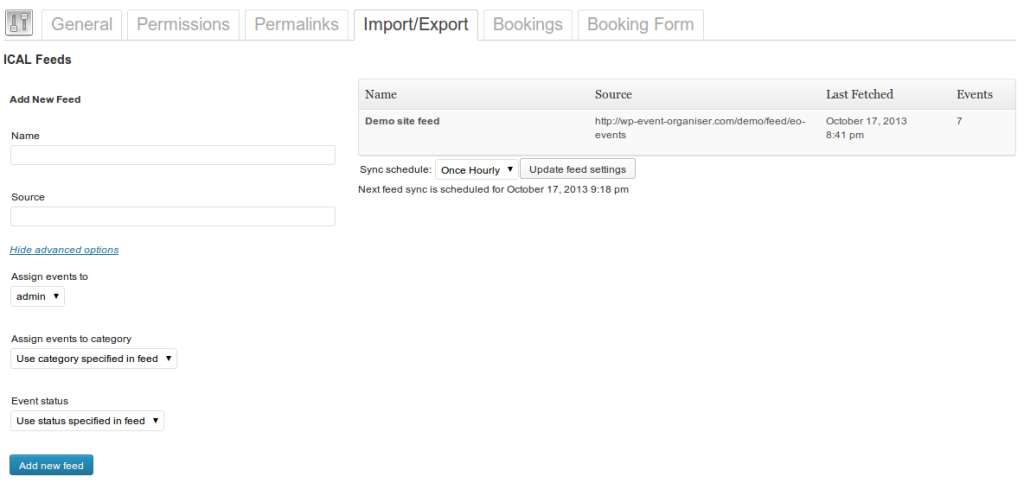Switch to the General tab
The width and height of the screenshot is (1024, 483).
point(82,25)
